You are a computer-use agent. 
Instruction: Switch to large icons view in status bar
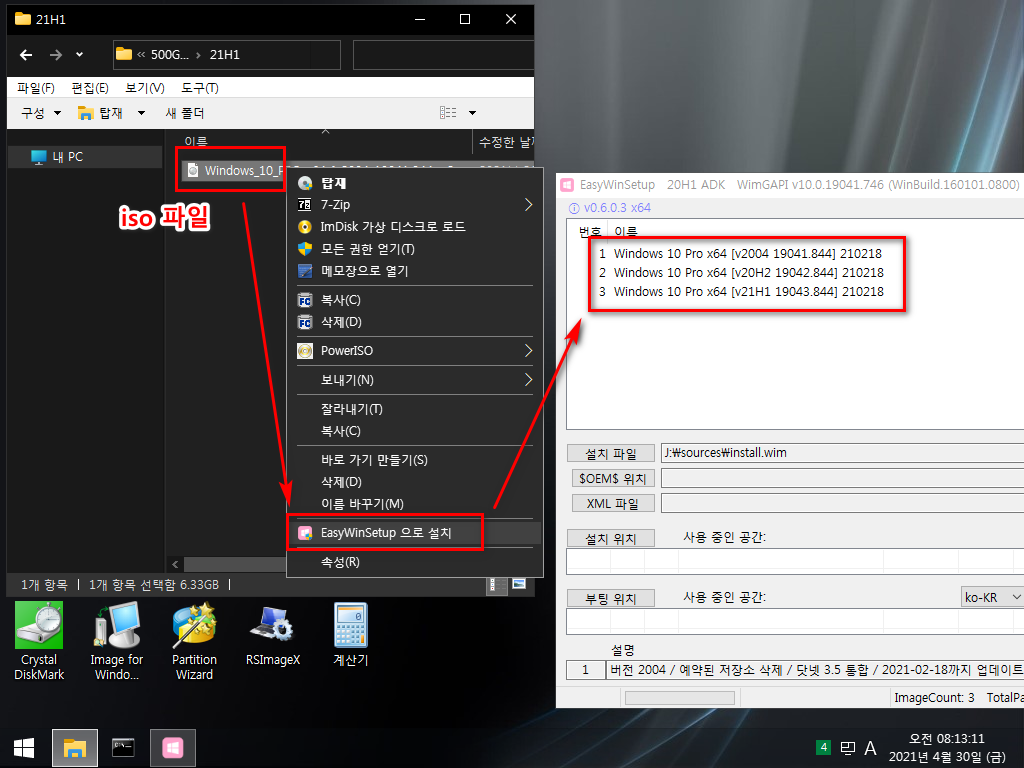pyautogui.click(x=519, y=584)
